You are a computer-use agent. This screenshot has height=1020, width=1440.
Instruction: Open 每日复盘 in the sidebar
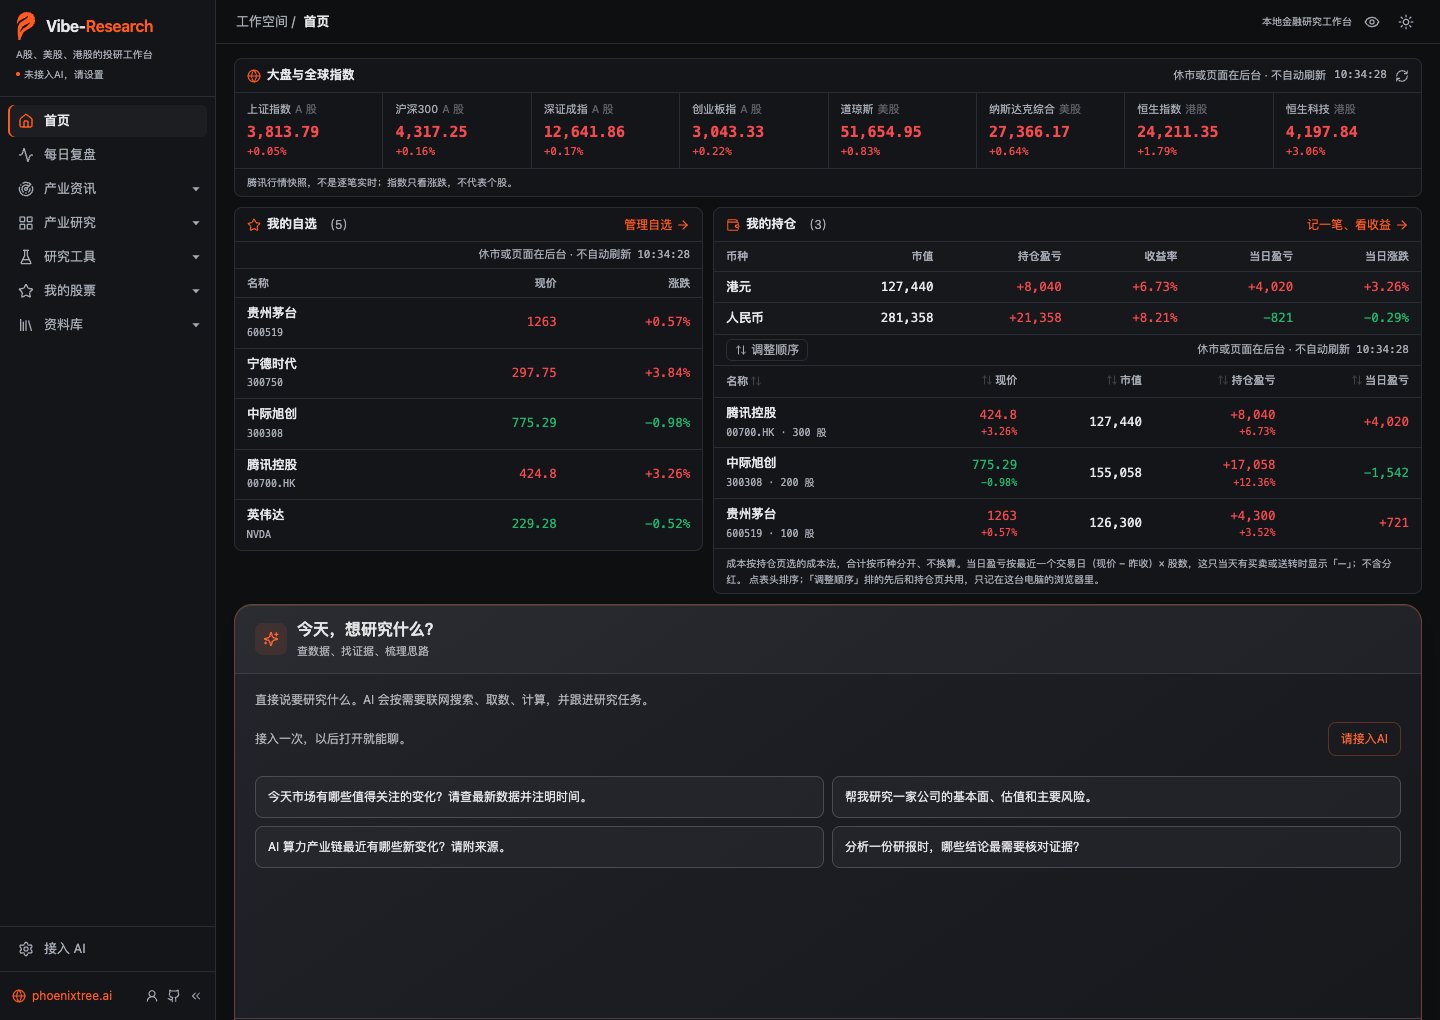pos(107,155)
